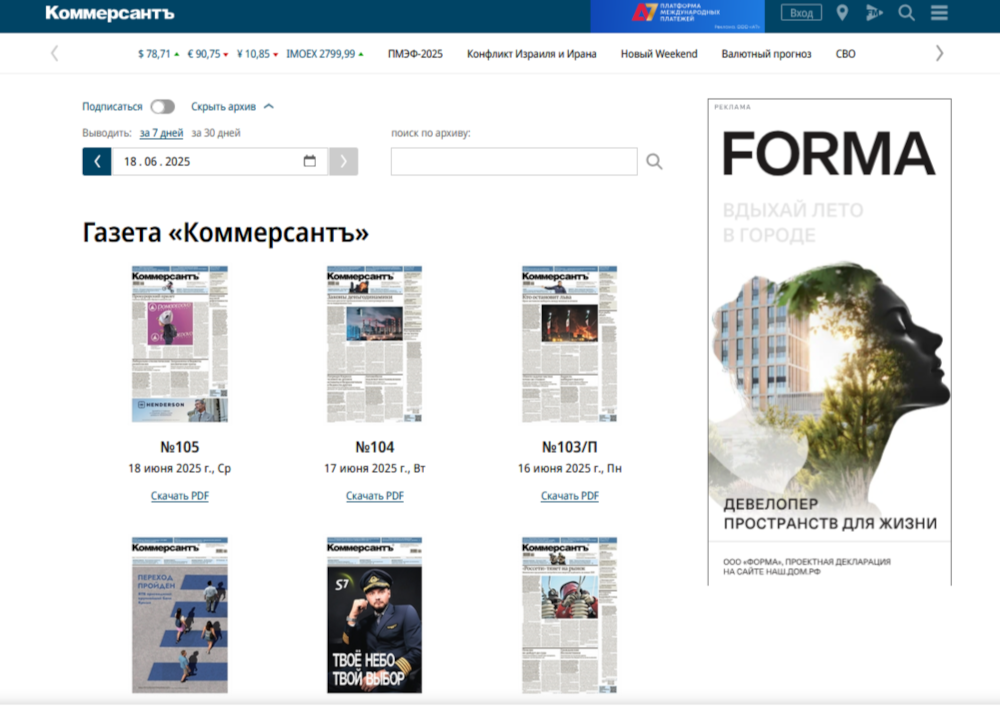
Task: Open issue №105 cover thumbnail
Action: pyautogui.click(x=180, y=344)
